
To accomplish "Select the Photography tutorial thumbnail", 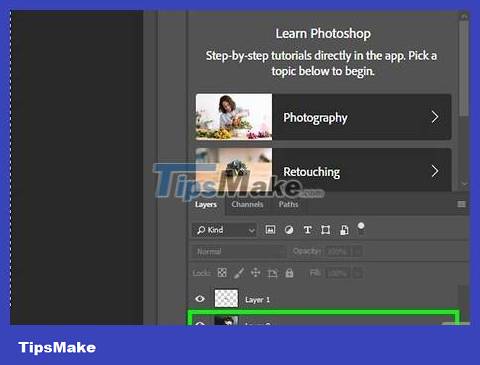I will click(234, 117).
